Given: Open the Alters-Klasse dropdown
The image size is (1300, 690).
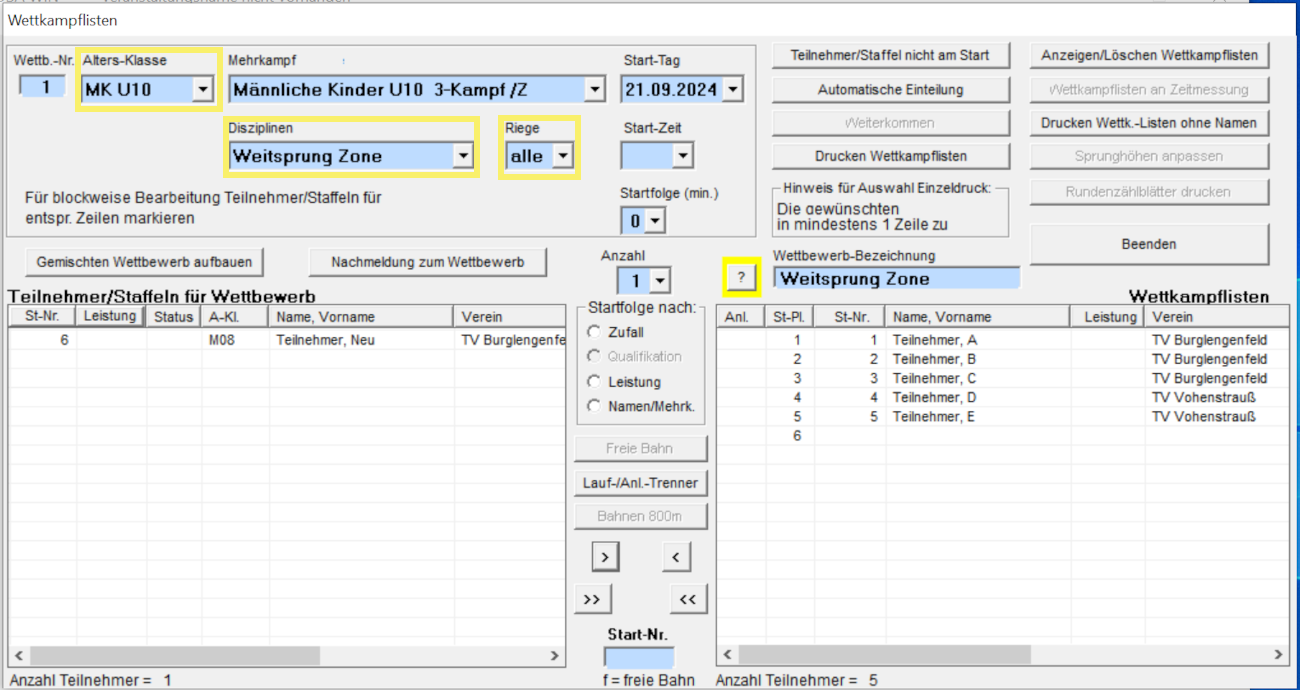Looking at the screenshot, I should pyautogui.click(x=203, y=90).
